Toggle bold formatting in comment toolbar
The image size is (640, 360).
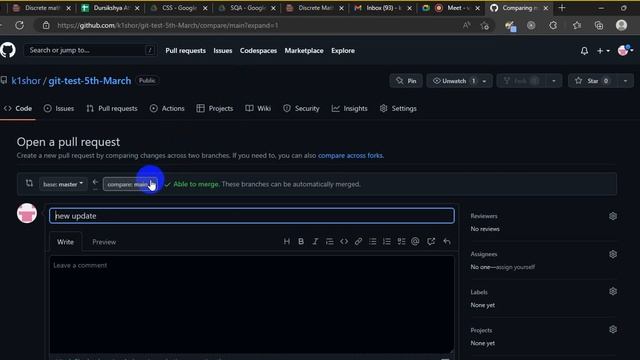coord(301,242)
